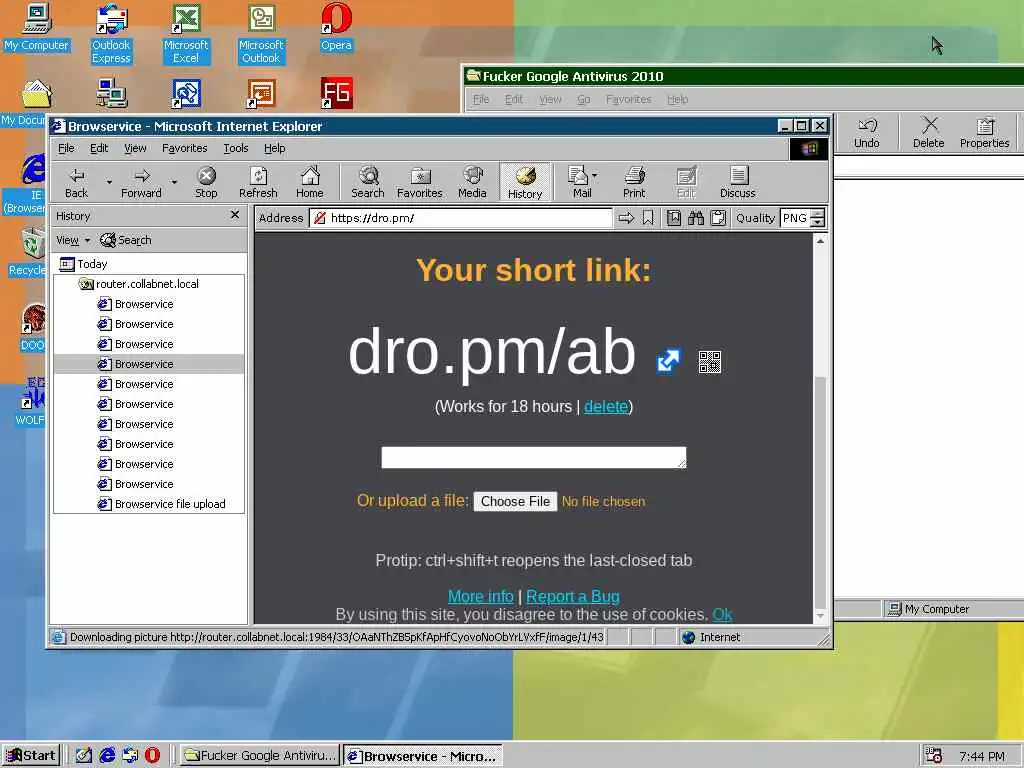
Task: Click the Stop toolbar button
Action: click(x=206, y=182)
